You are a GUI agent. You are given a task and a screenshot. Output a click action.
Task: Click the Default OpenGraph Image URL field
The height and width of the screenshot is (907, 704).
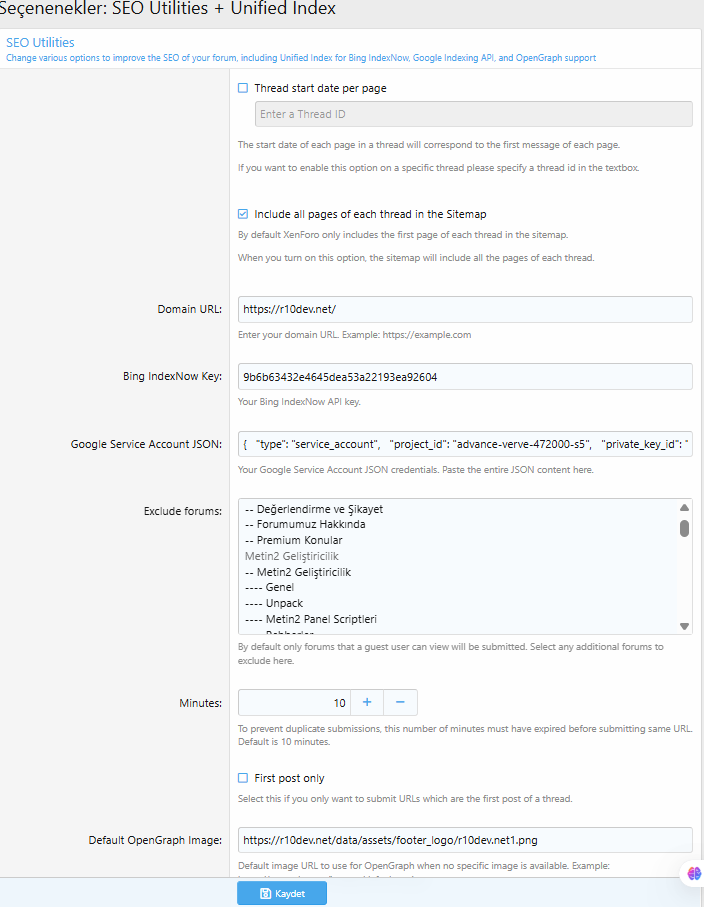tap(465, 840)
